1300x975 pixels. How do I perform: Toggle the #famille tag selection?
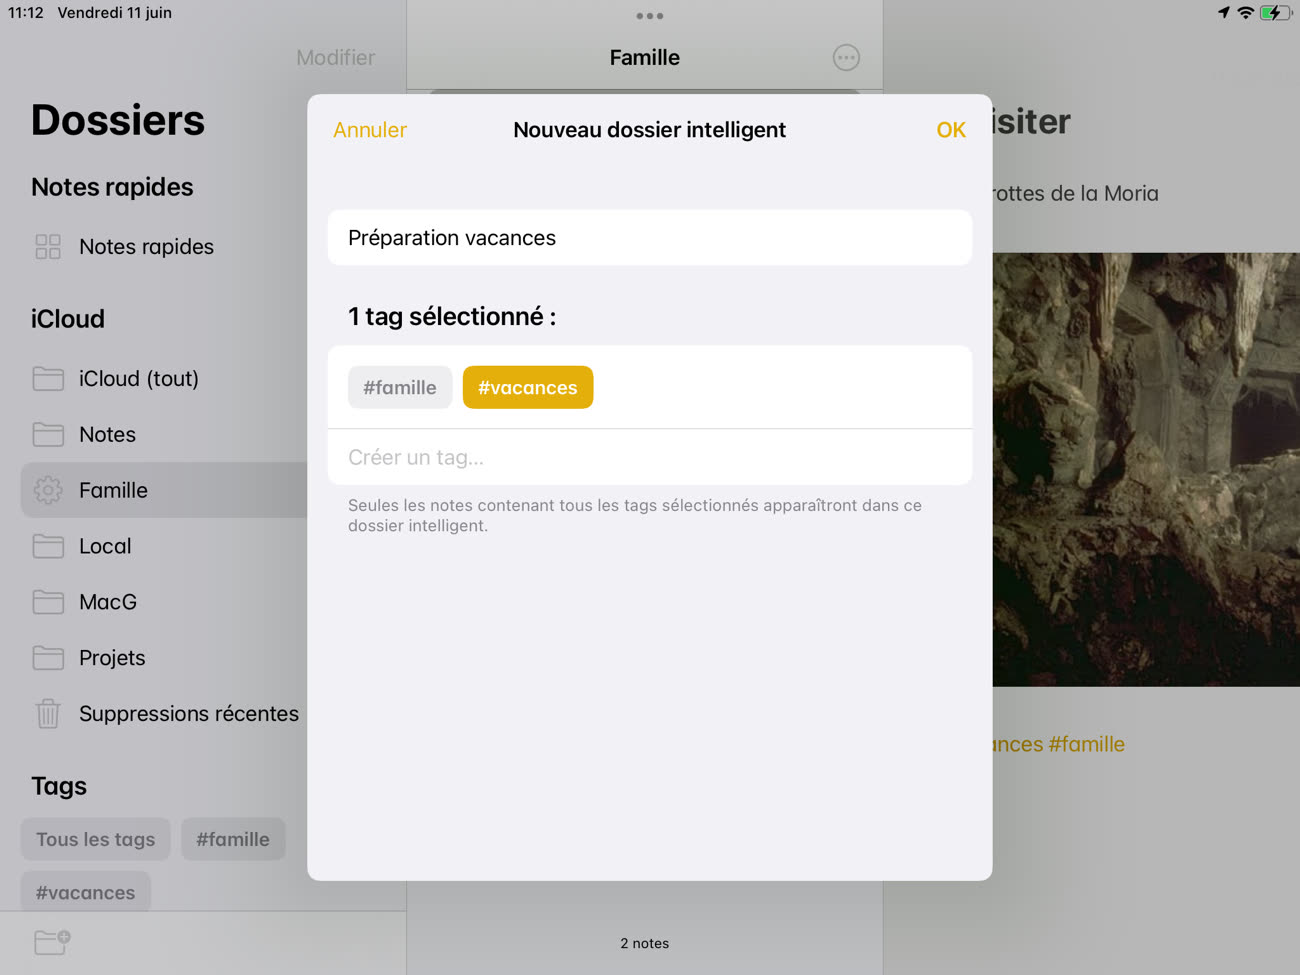point(400,387)
